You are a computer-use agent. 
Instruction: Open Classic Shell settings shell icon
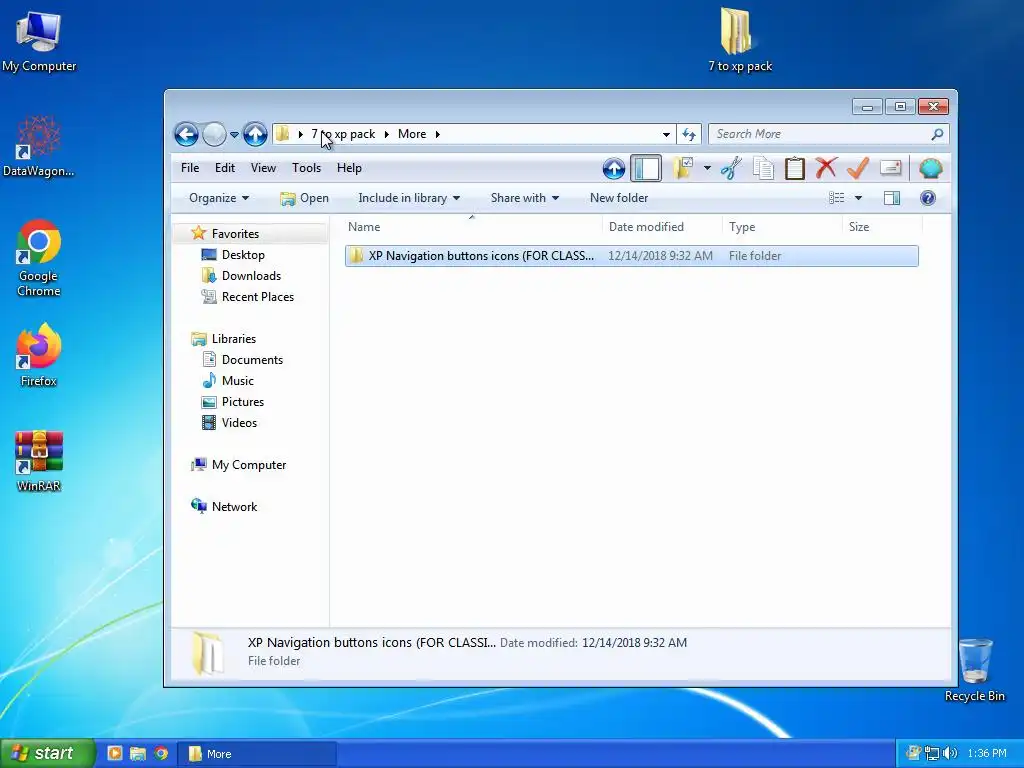click(x=931, y=168)
